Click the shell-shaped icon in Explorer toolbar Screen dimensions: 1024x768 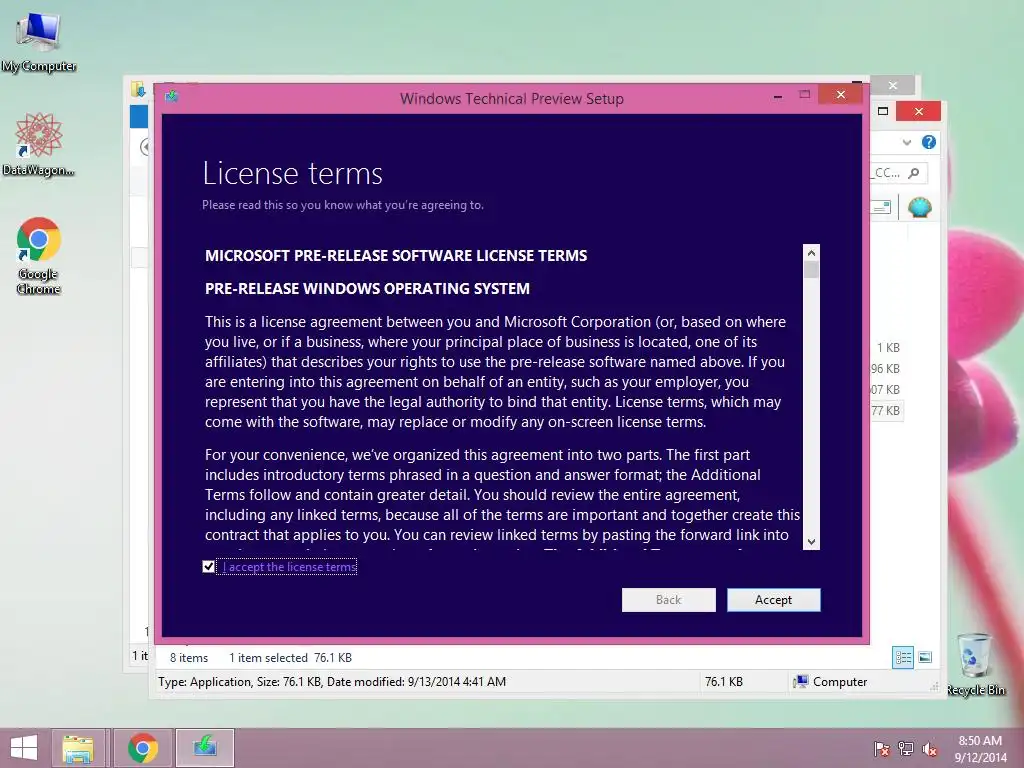(920, 207)
